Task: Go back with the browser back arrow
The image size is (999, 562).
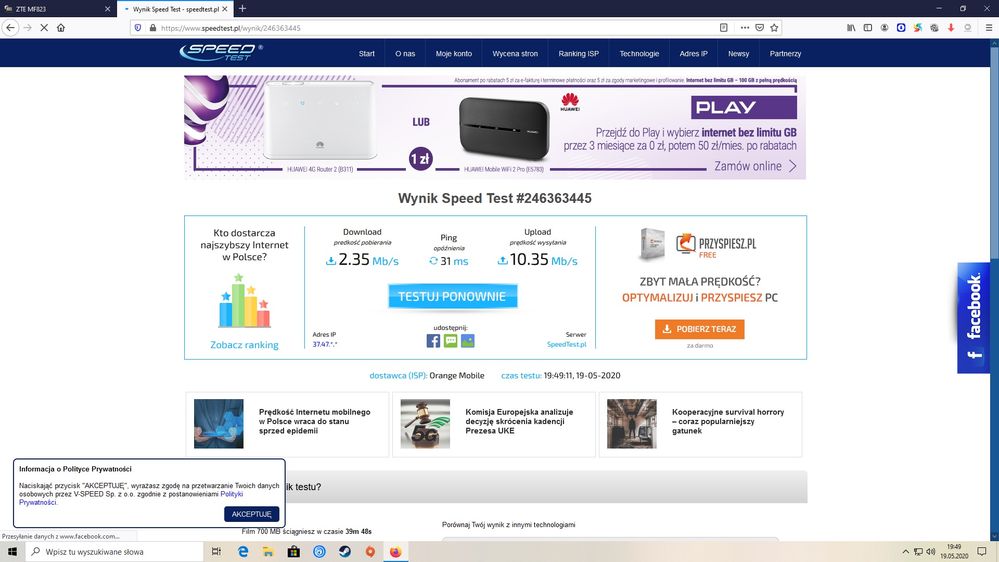Action: (x=10, y=28)
